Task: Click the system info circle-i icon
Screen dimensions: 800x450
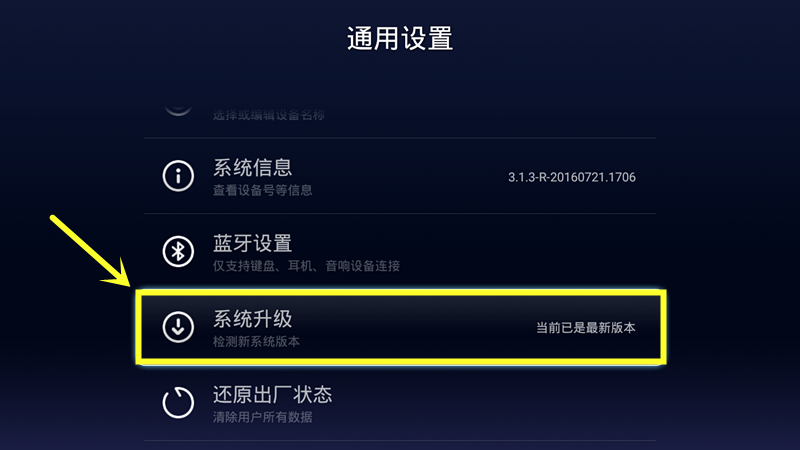Action: click(x=178, y=176)
